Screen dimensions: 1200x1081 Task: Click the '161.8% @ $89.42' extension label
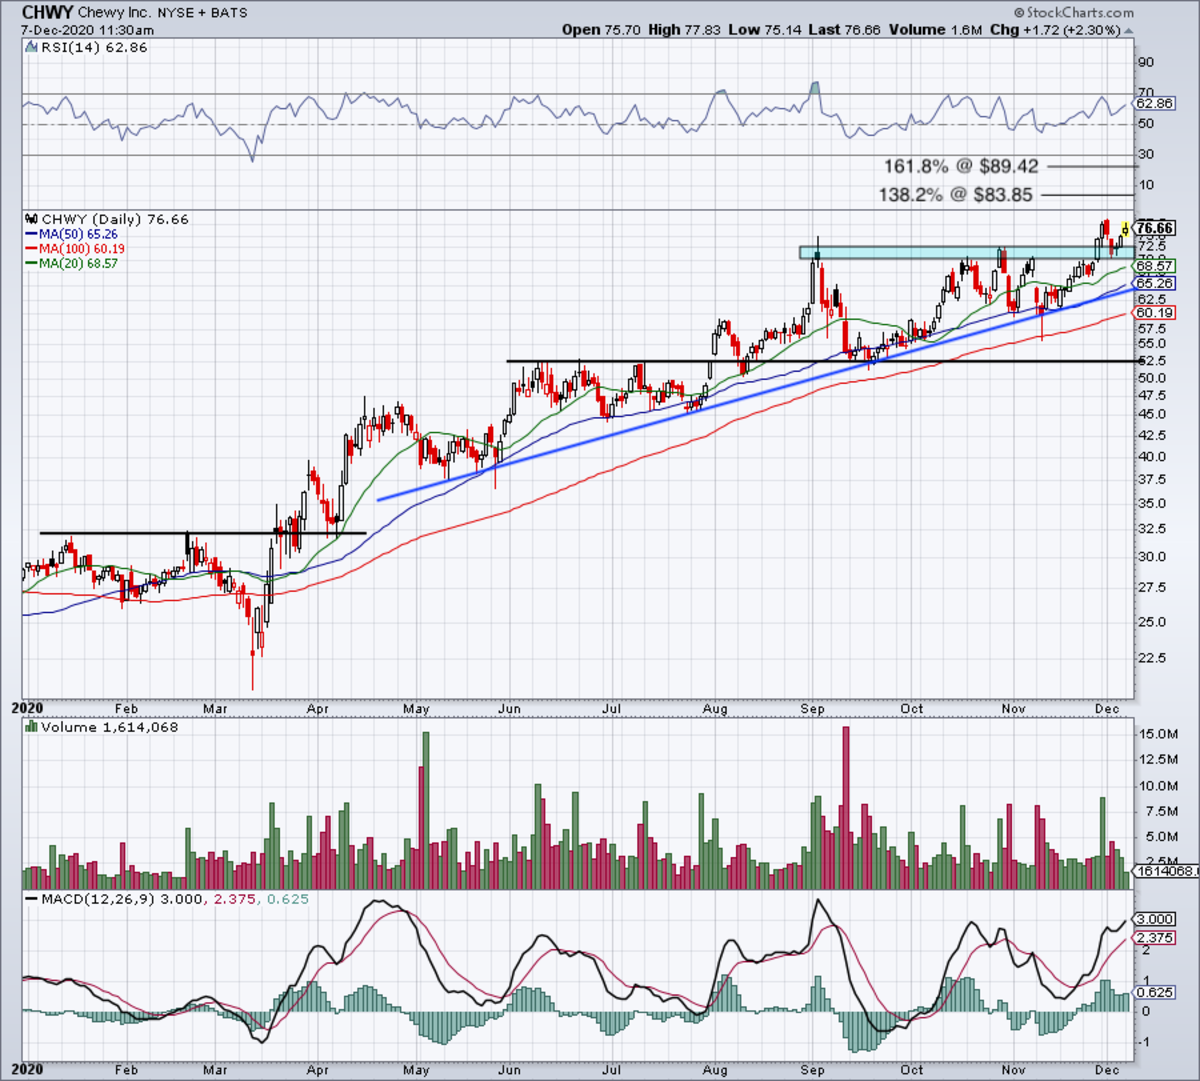click(x=961, y=167)
